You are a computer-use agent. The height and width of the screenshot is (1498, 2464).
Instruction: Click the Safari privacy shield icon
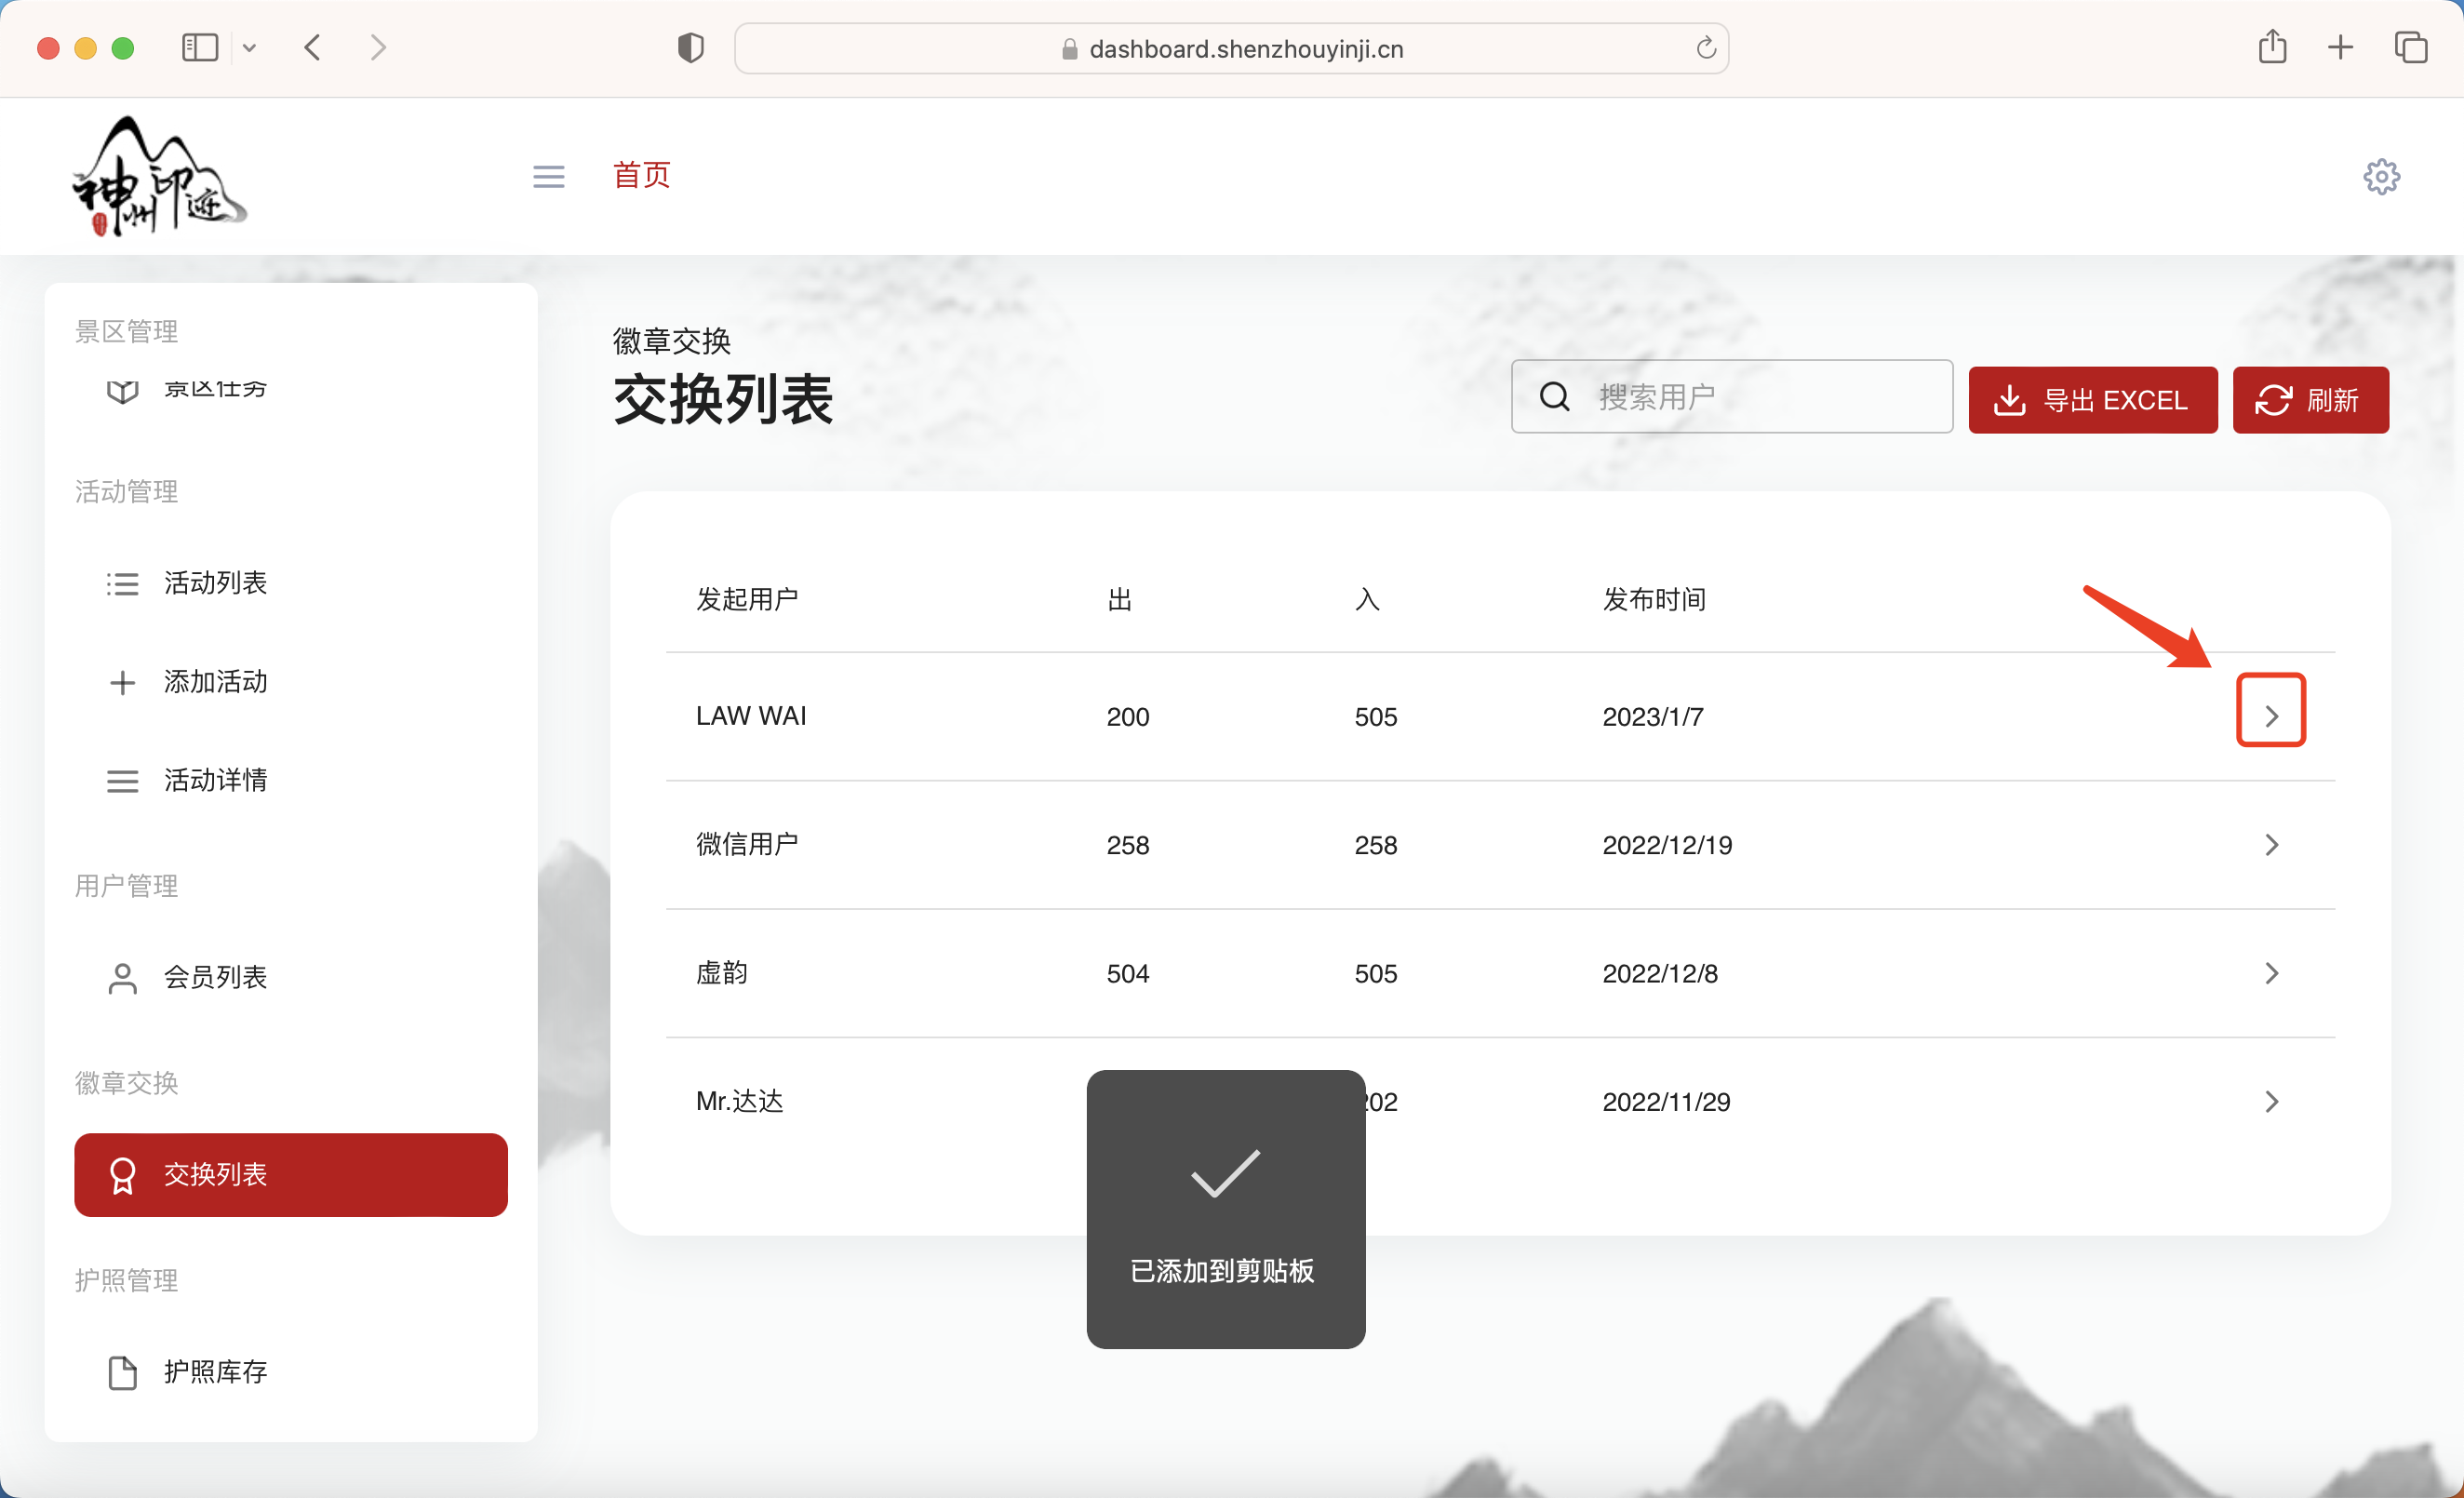(690, 48)
